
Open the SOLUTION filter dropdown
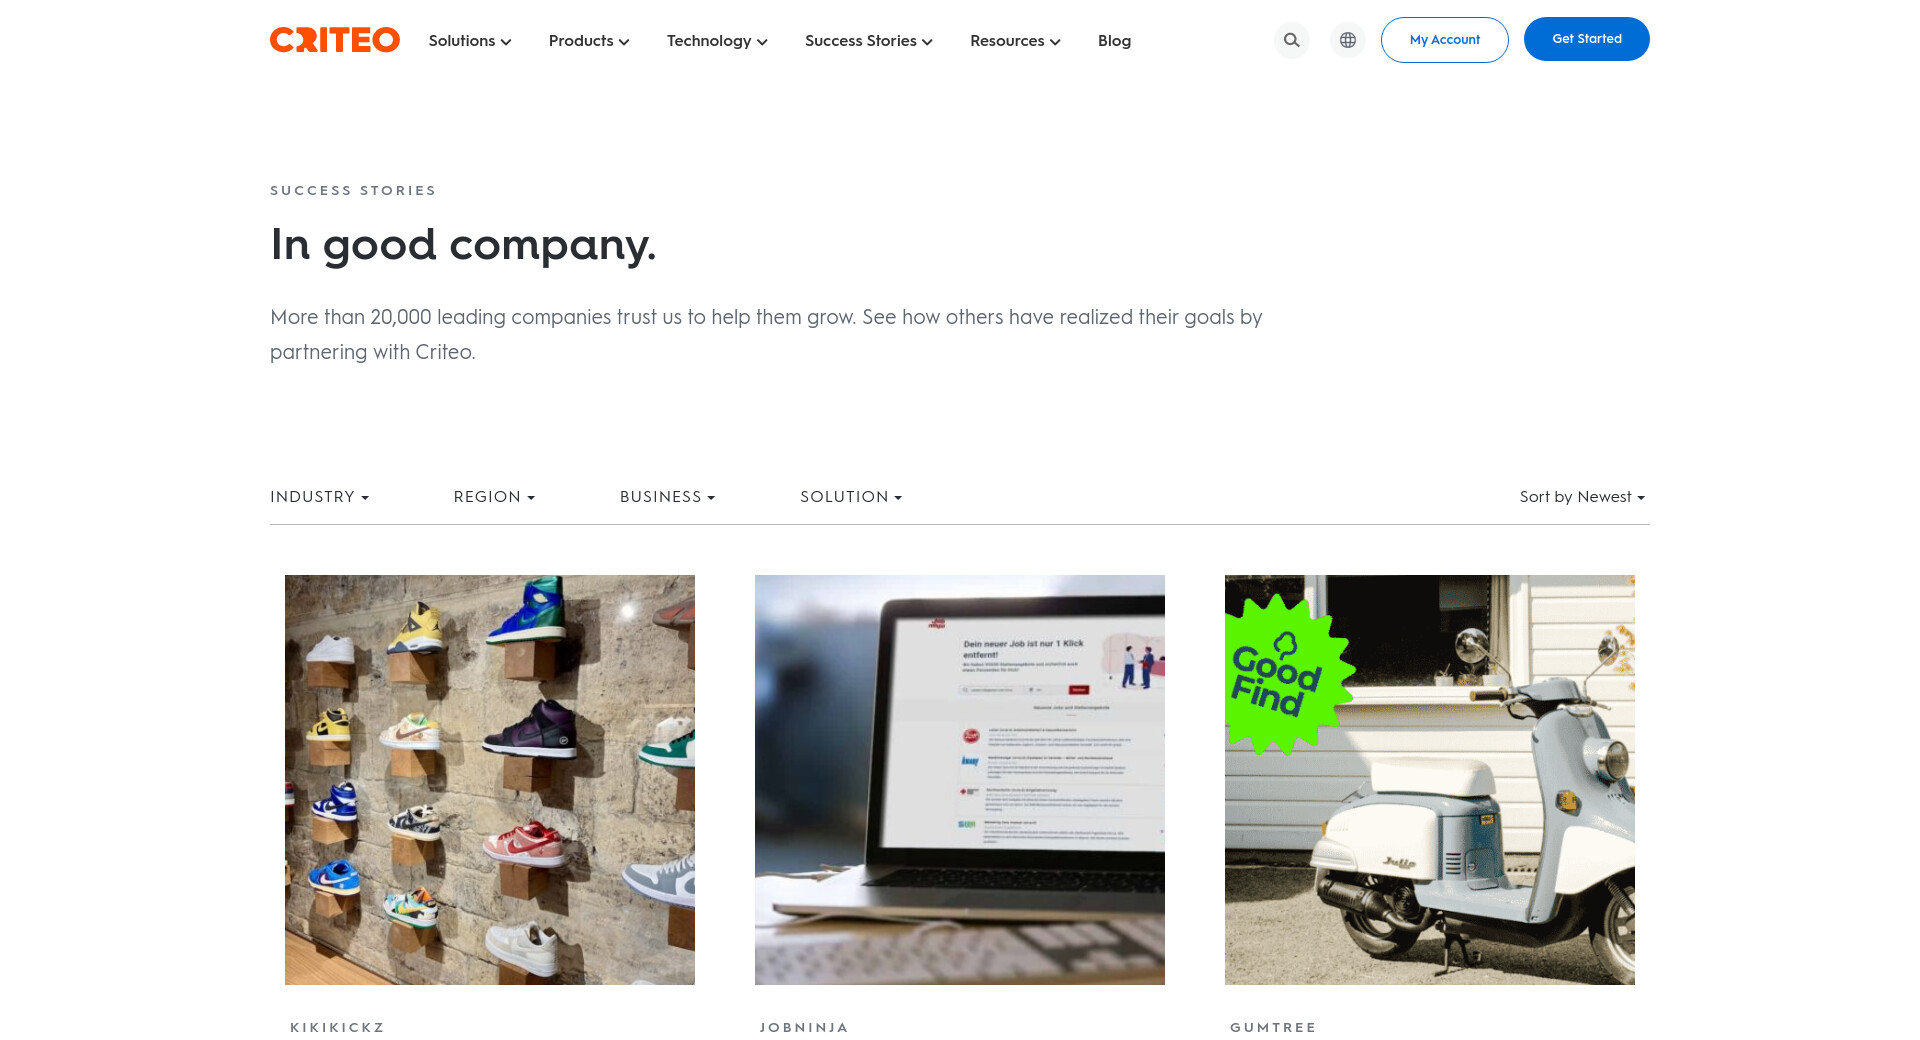[851, 497]
